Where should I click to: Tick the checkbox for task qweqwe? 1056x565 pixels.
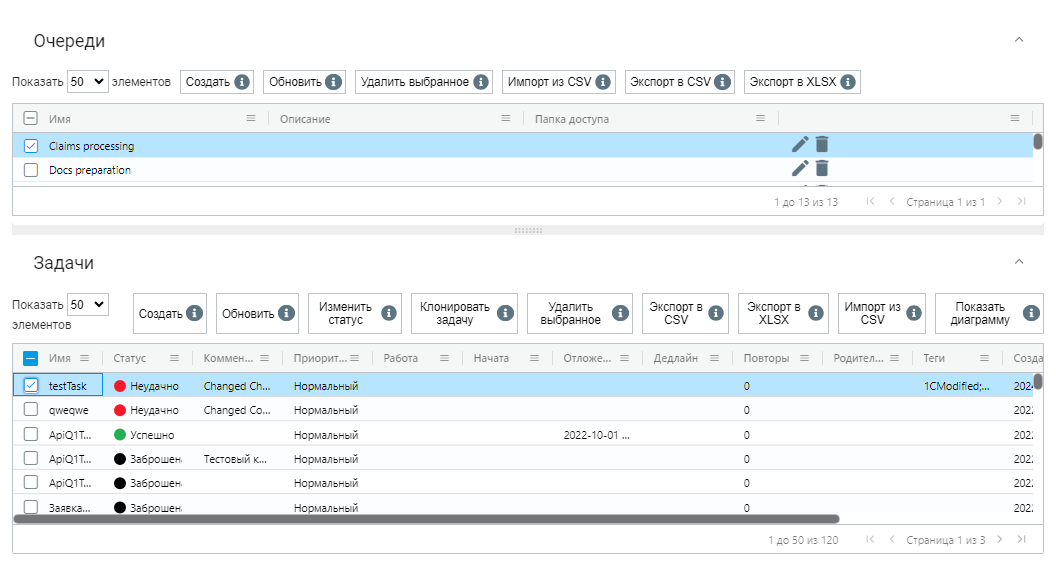30,409
